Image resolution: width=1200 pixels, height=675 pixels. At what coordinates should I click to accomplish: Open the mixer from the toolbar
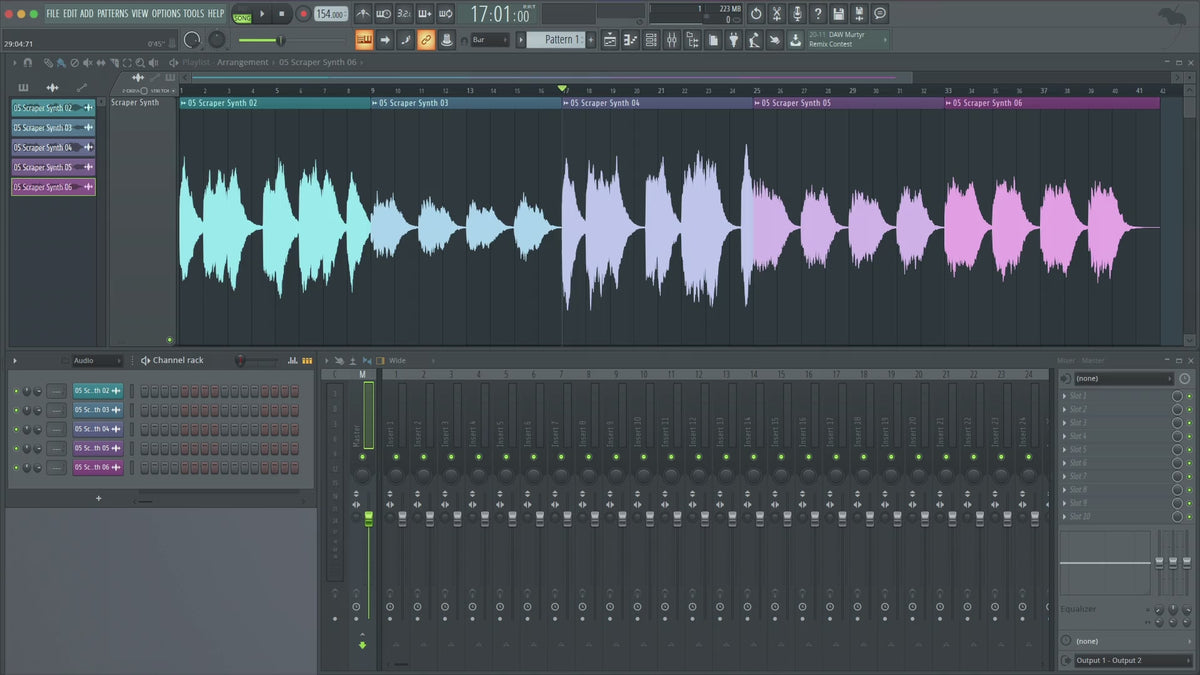point(671,40)
